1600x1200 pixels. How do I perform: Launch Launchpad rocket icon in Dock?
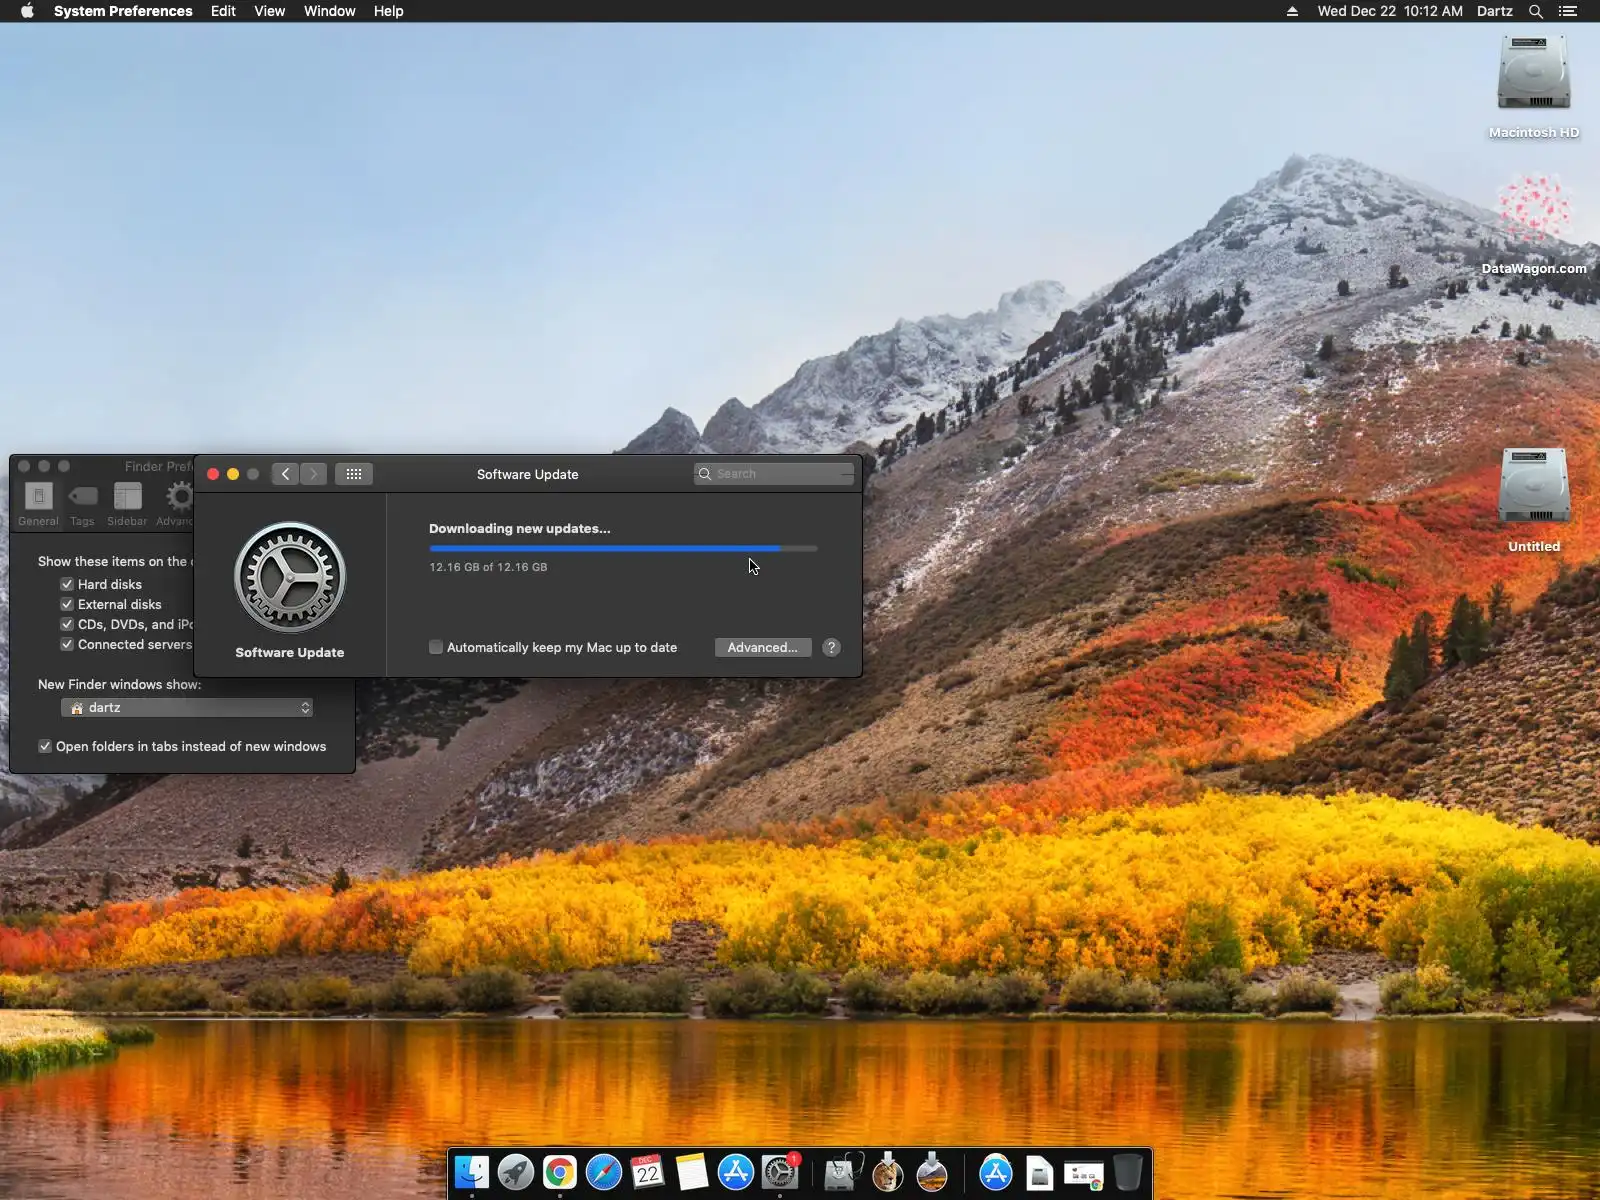point(516,1172)
